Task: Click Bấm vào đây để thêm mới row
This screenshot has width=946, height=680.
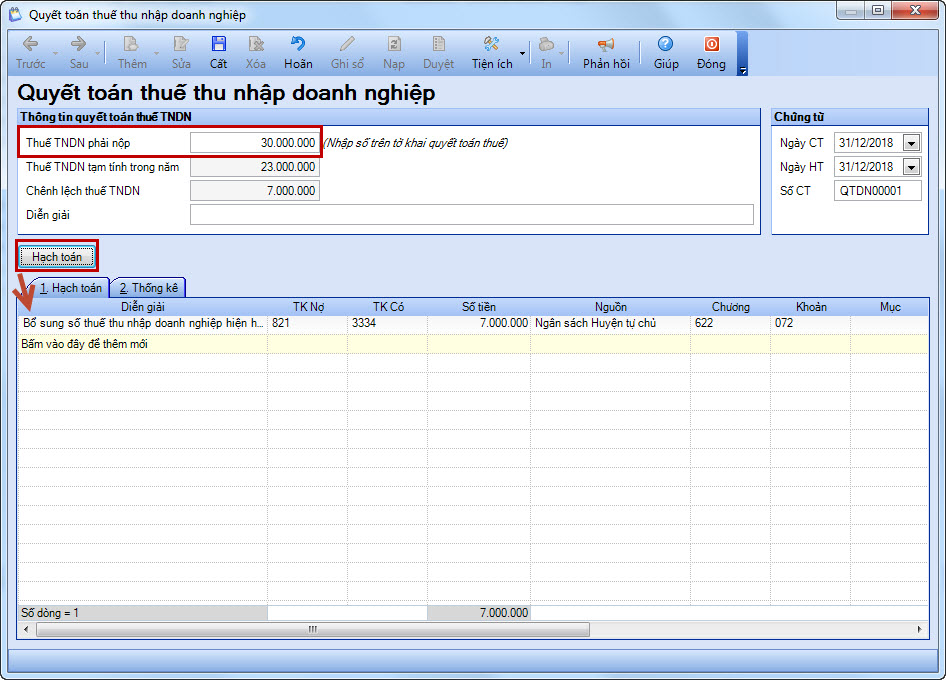Action: point(473,344)
